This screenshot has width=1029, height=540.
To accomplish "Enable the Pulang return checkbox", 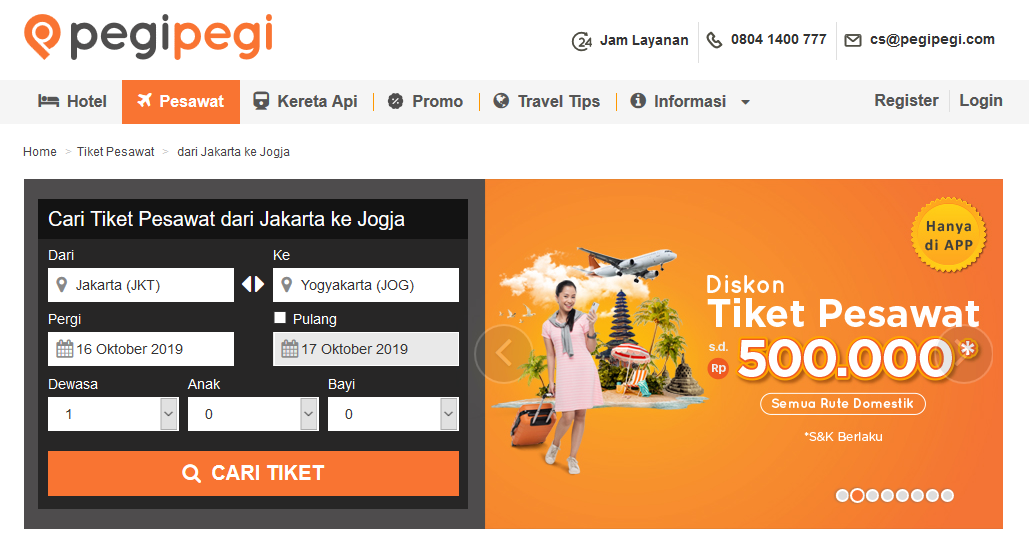I will click(x=280, y=318).
